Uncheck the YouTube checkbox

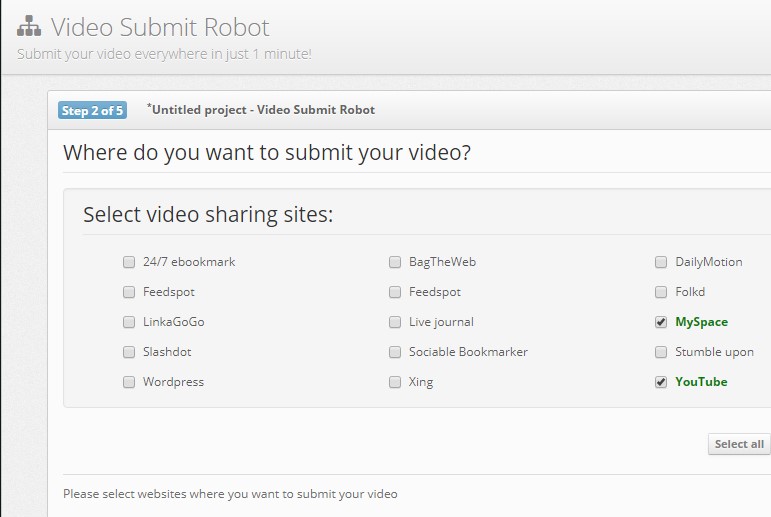661,382
